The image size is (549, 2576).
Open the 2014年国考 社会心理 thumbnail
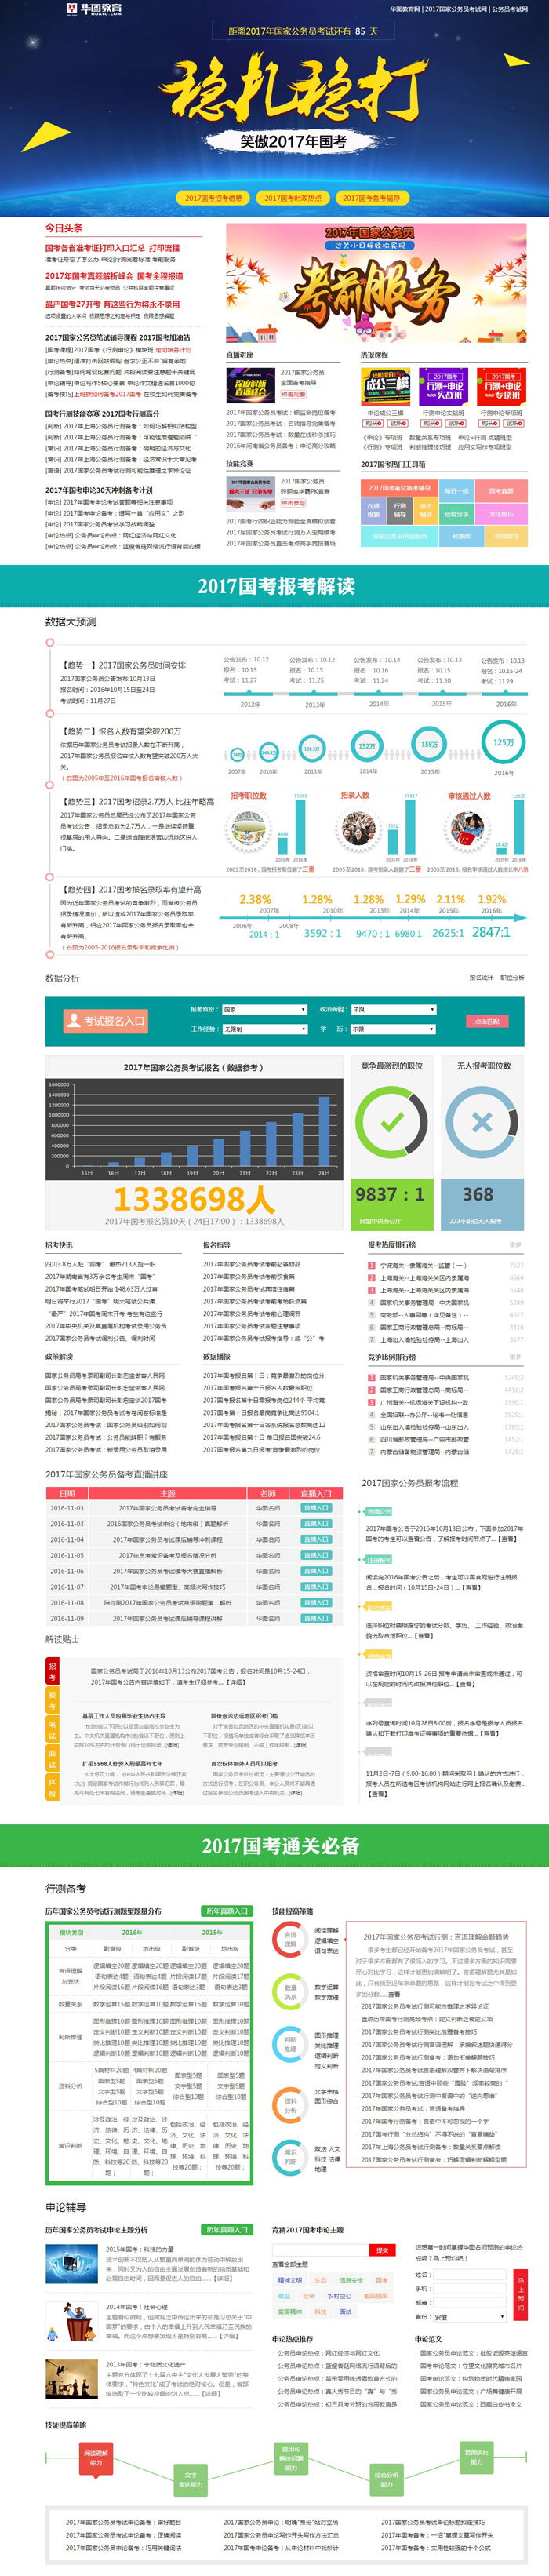click(72, 2322)
